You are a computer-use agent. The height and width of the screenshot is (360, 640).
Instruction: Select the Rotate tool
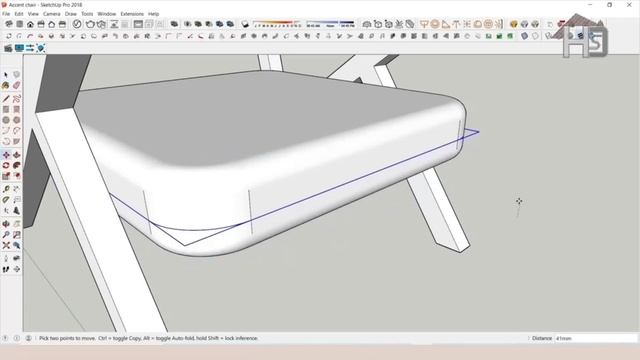pyautogui.click(x=6, y=166)
